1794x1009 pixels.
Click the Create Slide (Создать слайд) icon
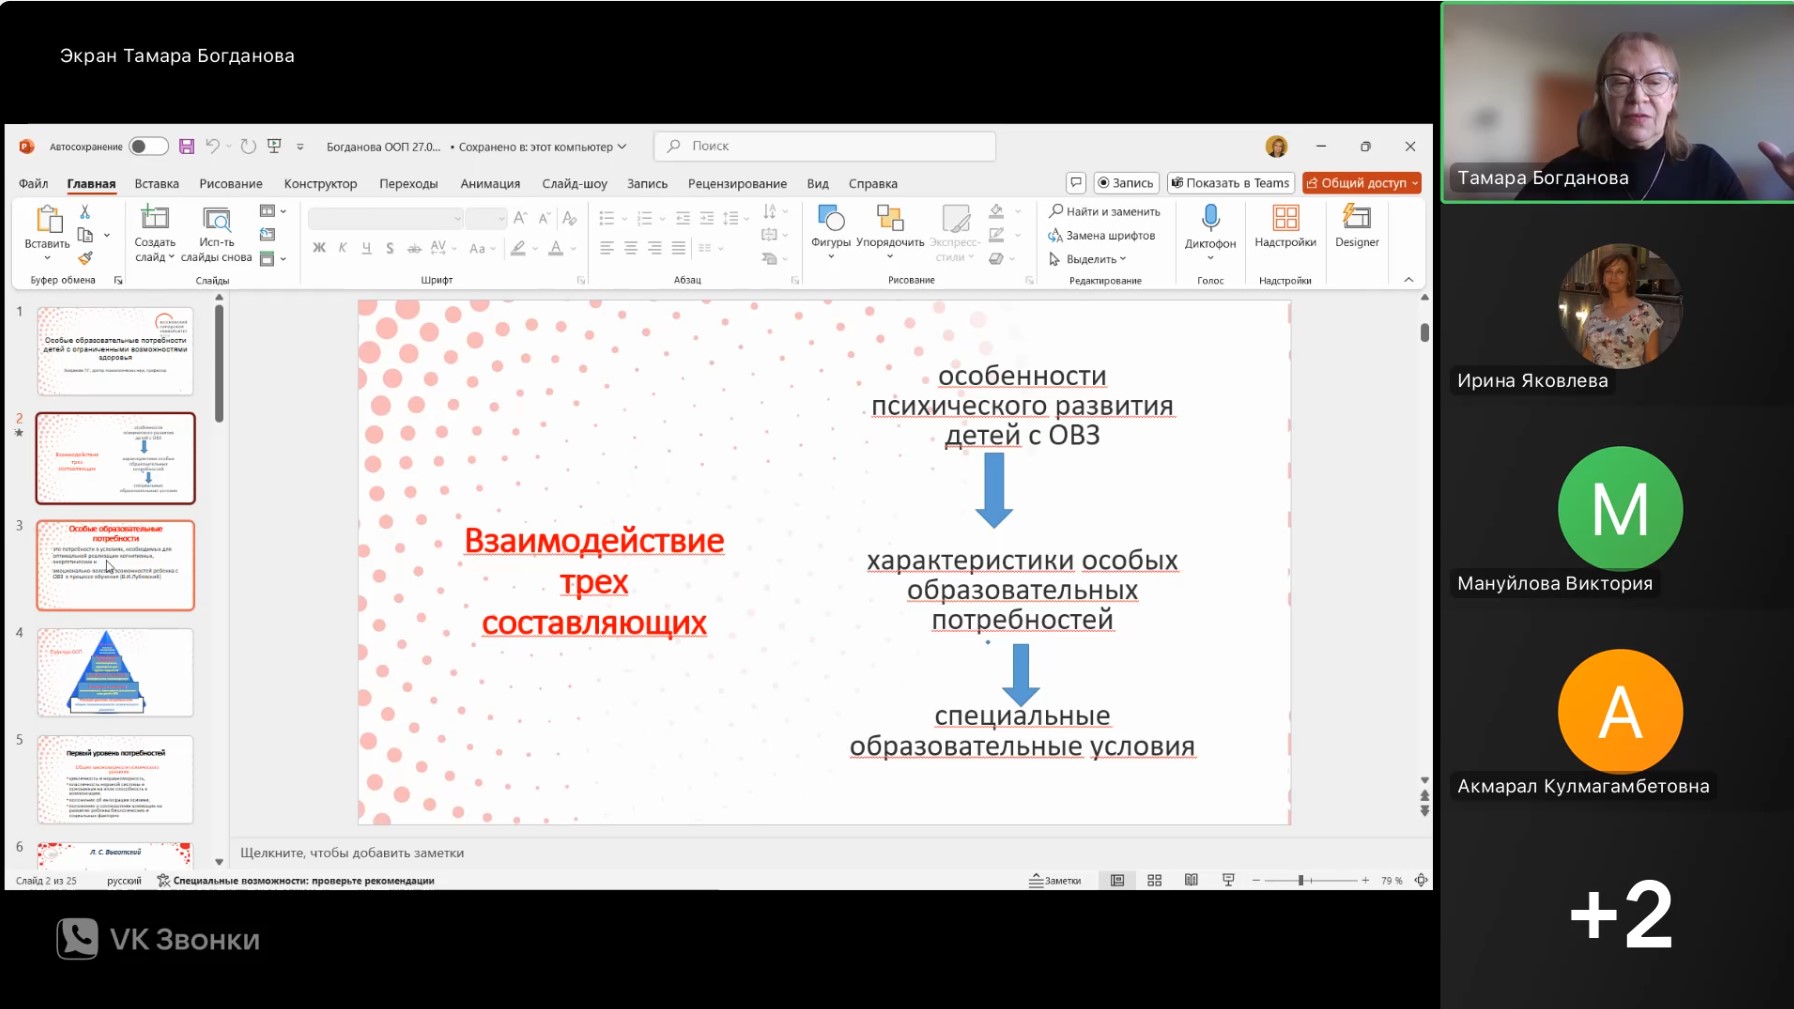[x=155, y=218]
